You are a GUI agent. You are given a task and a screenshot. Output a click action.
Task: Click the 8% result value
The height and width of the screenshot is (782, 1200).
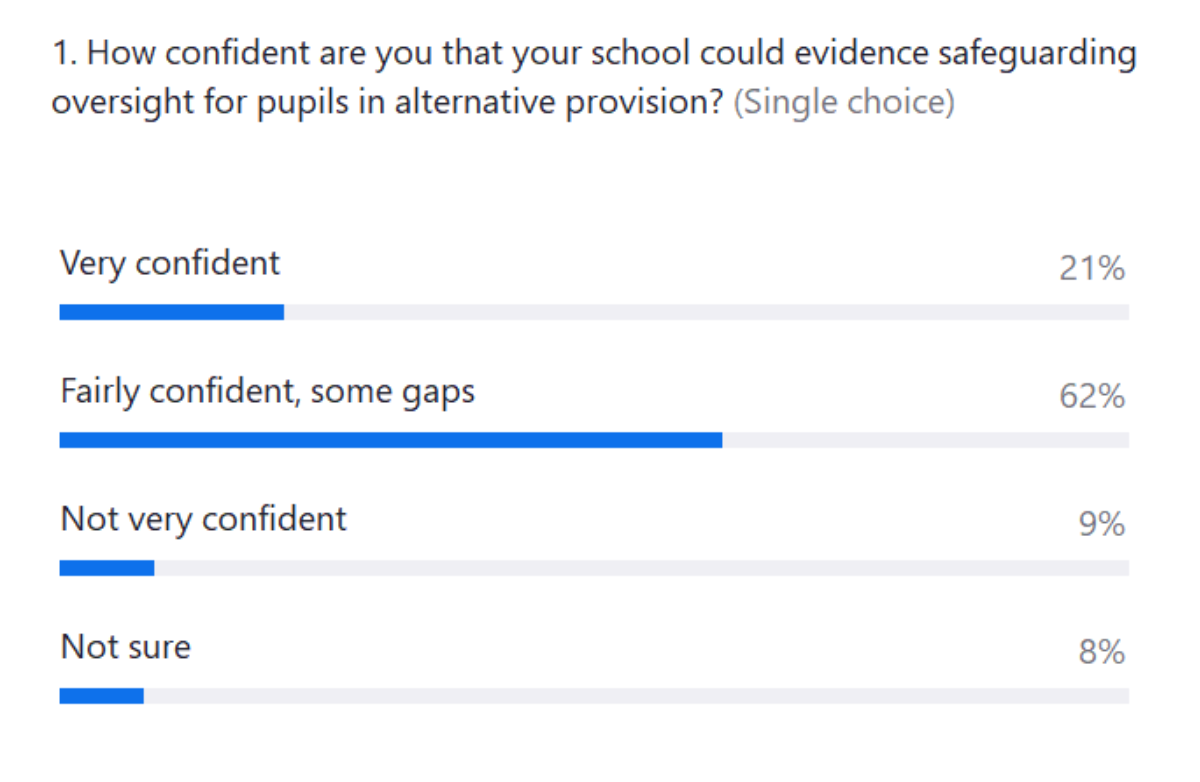(1102, 653)
